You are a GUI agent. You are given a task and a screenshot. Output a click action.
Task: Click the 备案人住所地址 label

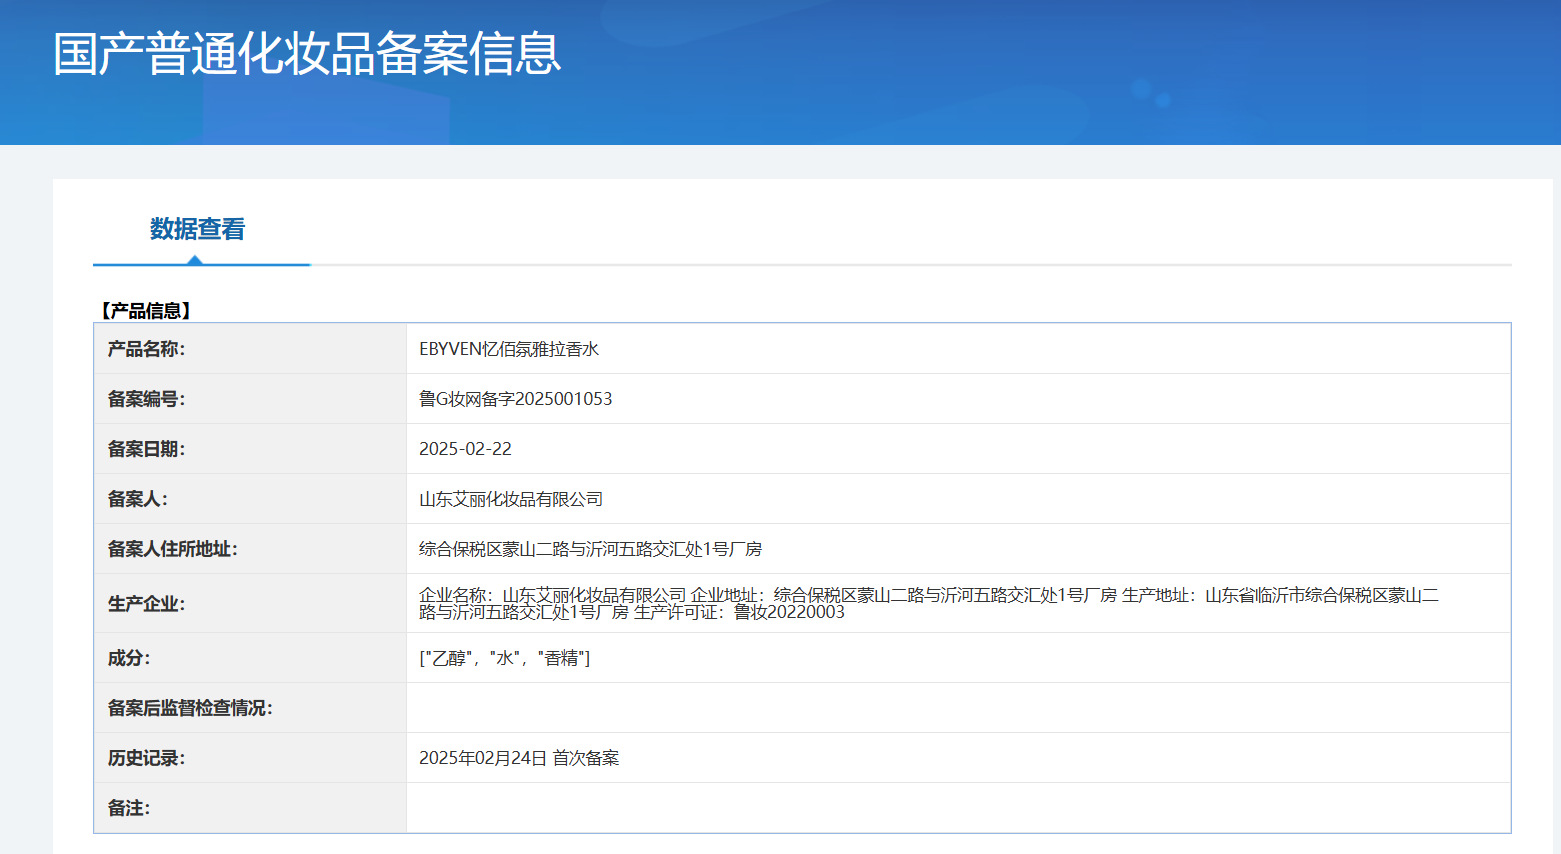173,549
